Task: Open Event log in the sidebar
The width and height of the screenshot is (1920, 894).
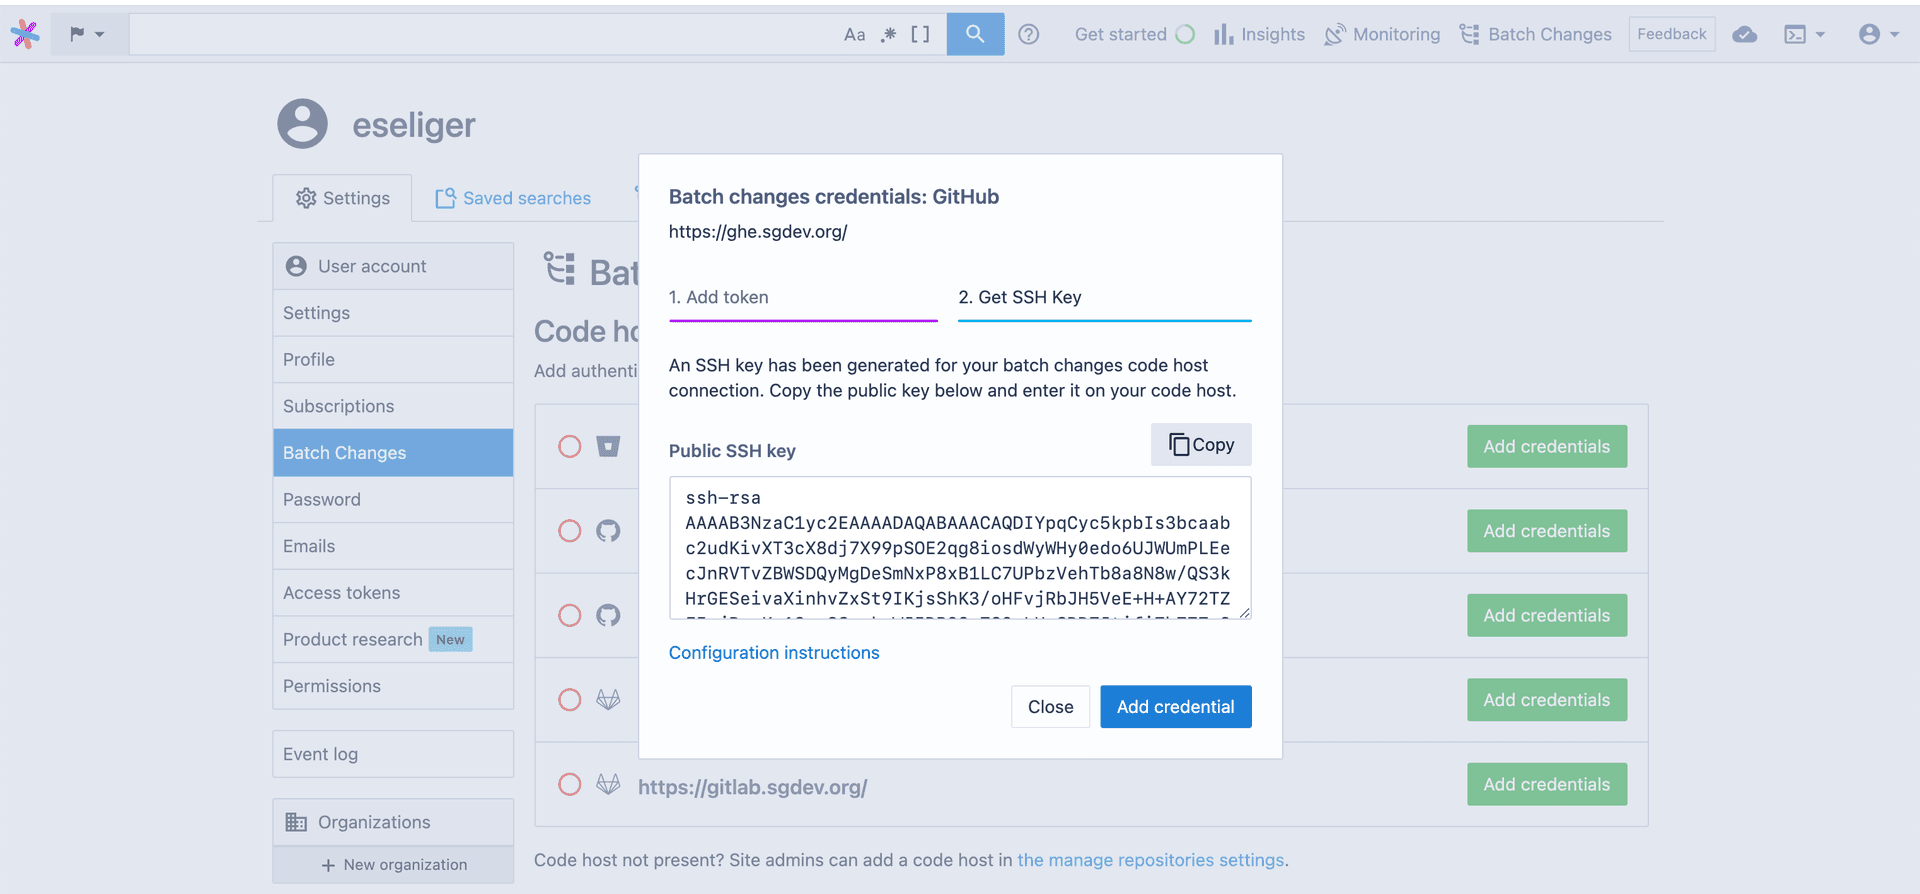Action: 393,754
